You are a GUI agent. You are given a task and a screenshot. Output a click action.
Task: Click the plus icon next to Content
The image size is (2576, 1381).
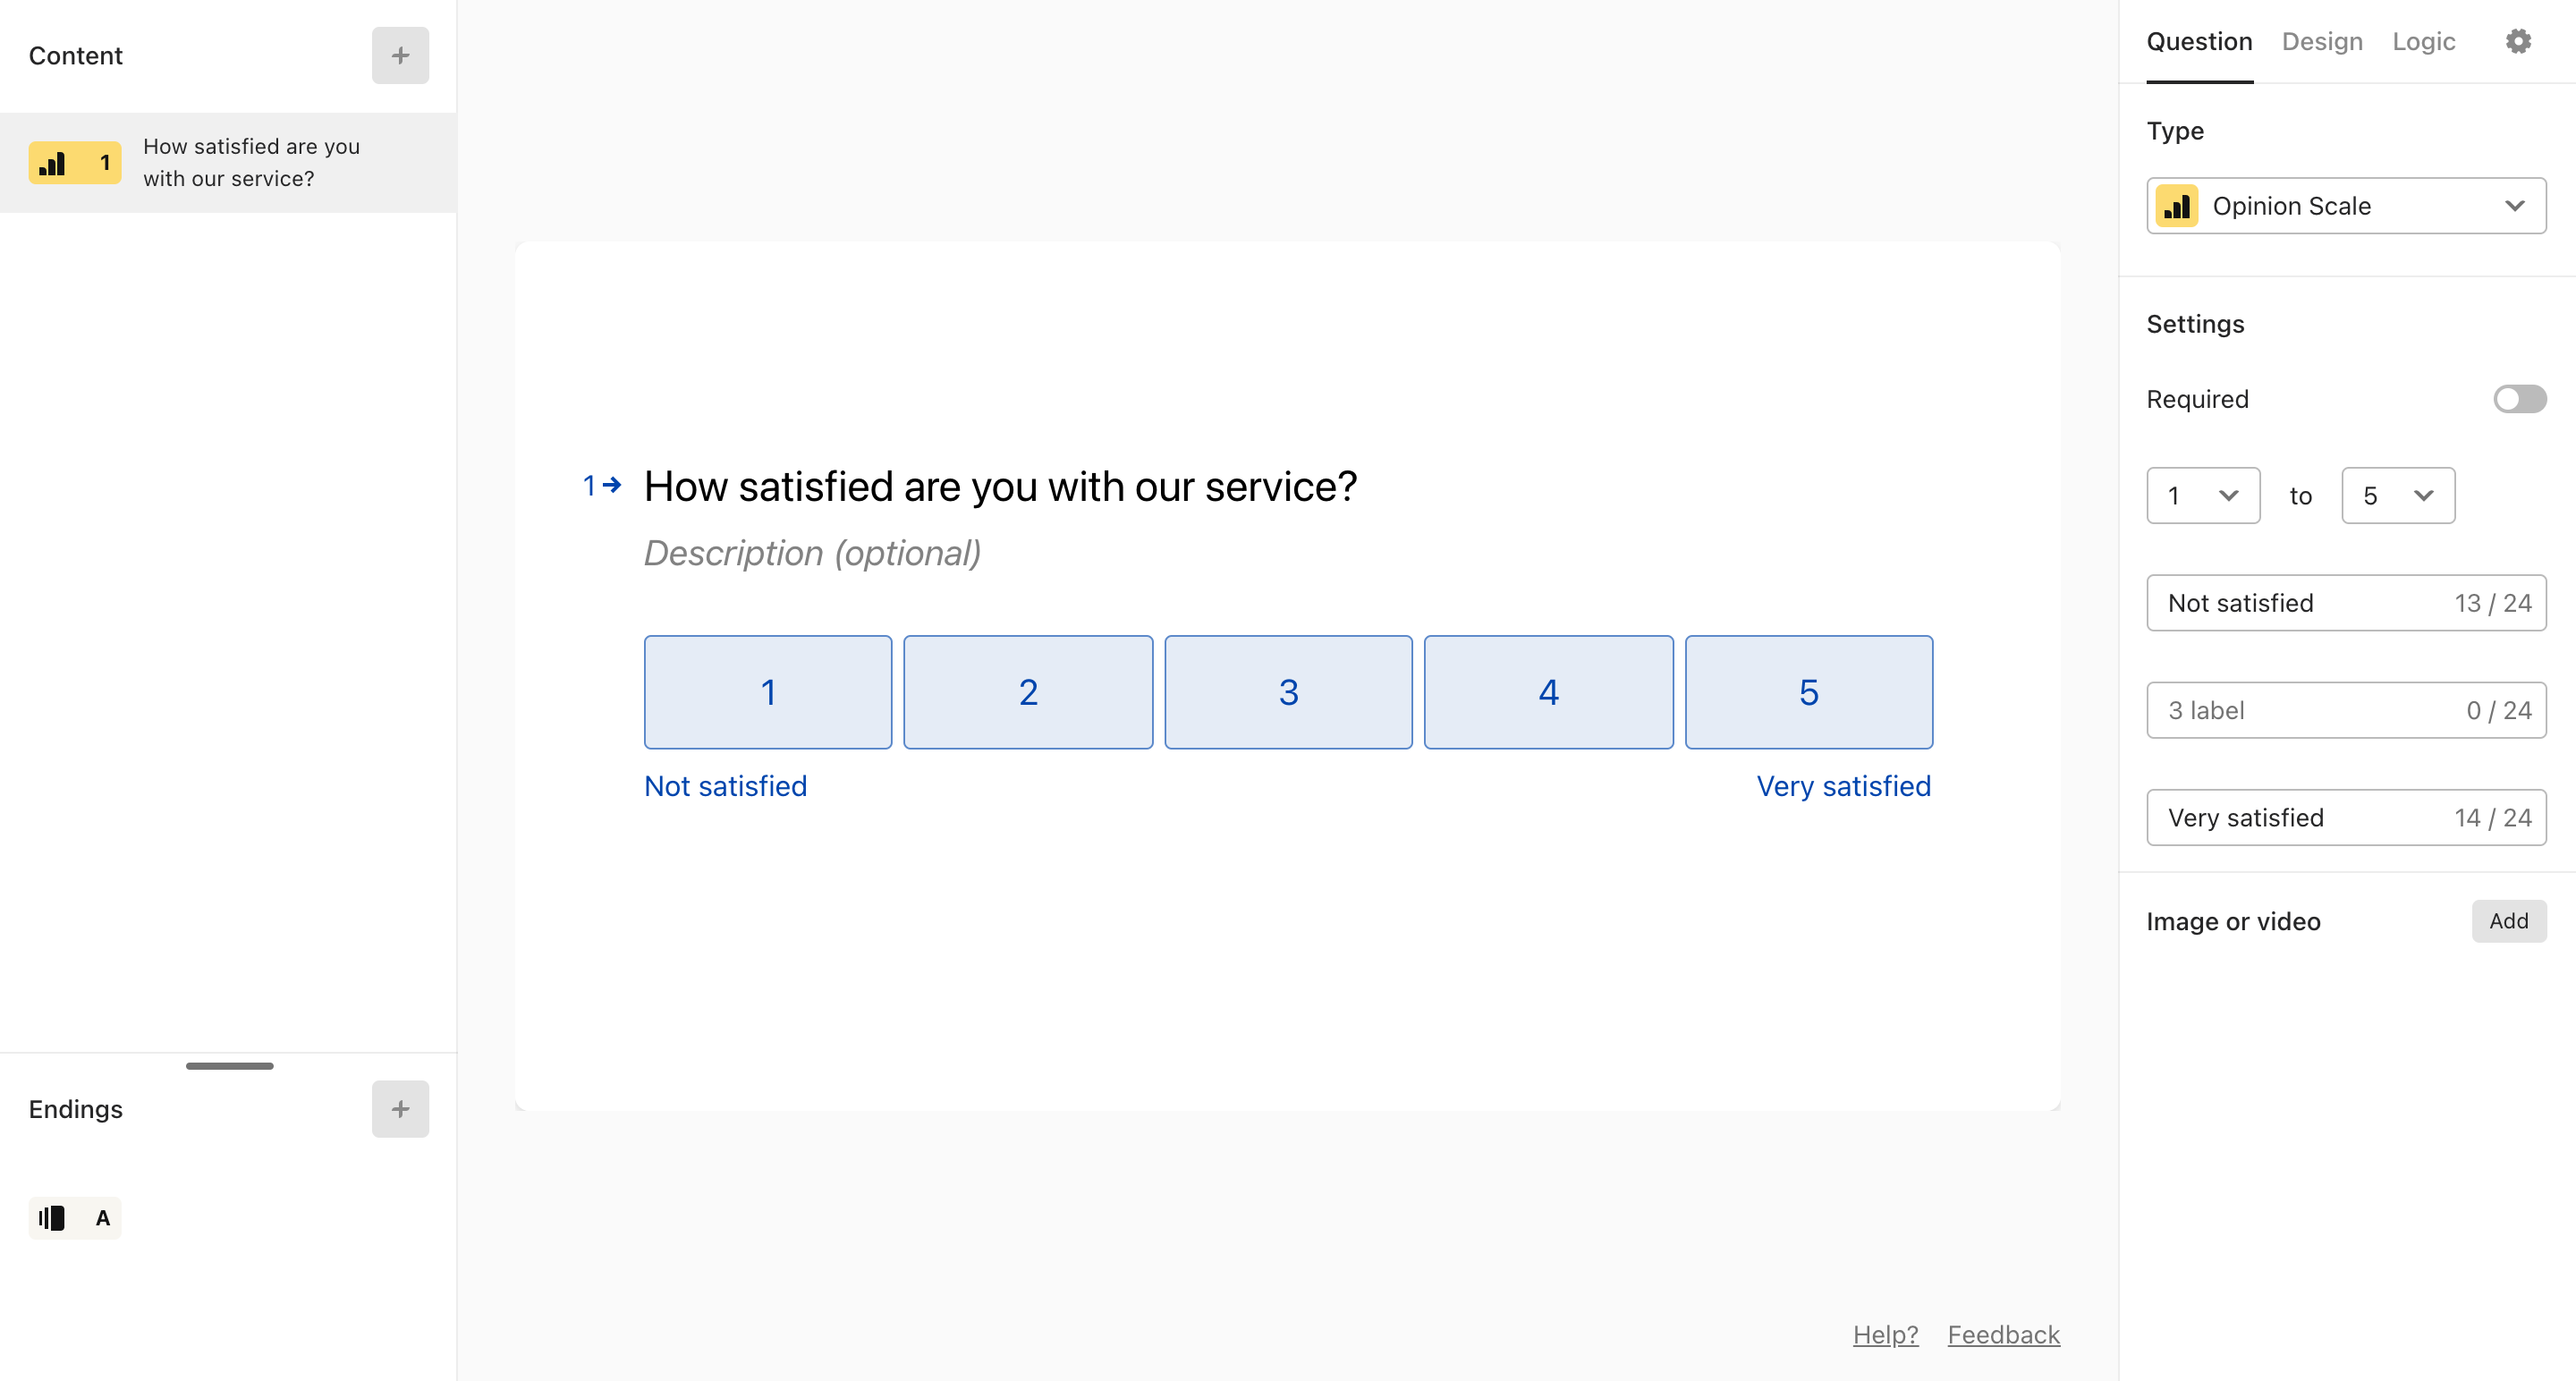click(400, 56)
